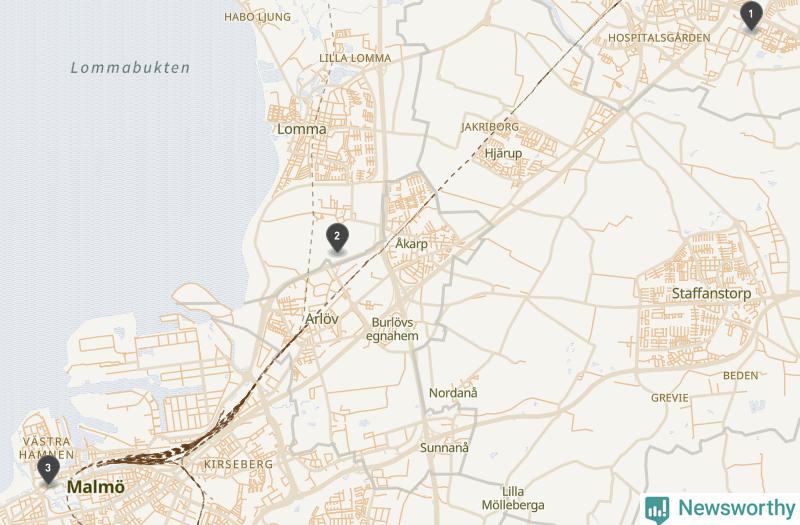This screenshot has height=525, width=800.
Task: Click map marker number 3
Action: pos(48,469)
